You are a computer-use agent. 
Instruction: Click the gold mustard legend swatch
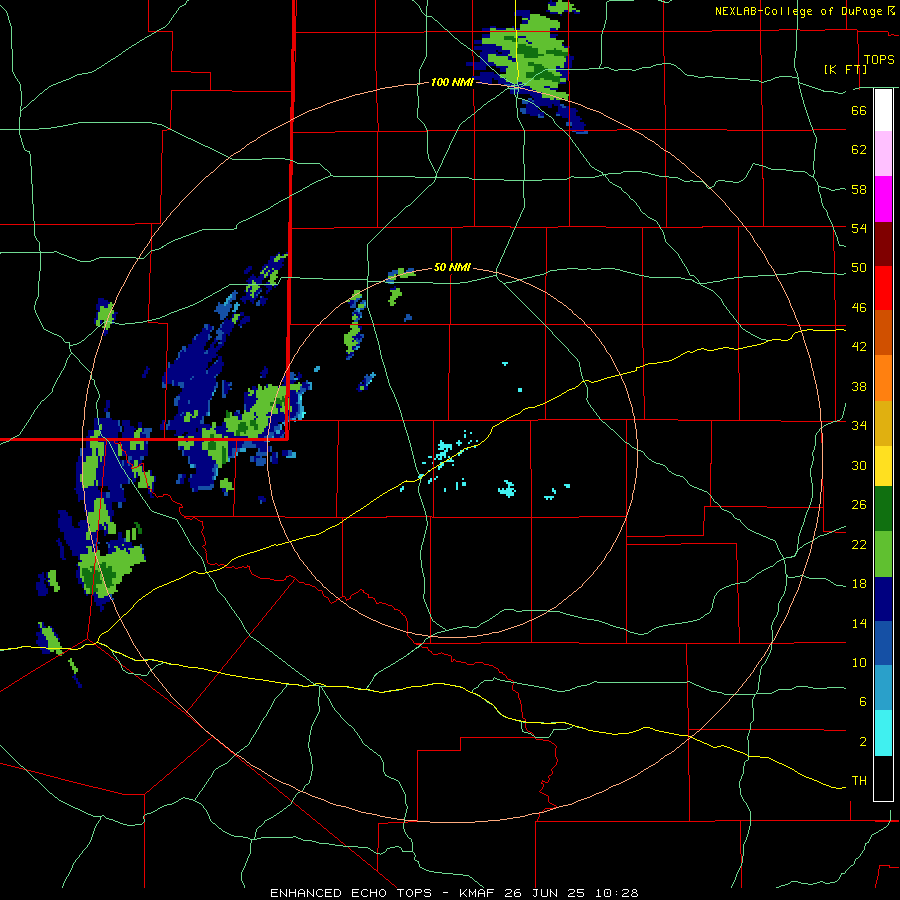point(883,423)
